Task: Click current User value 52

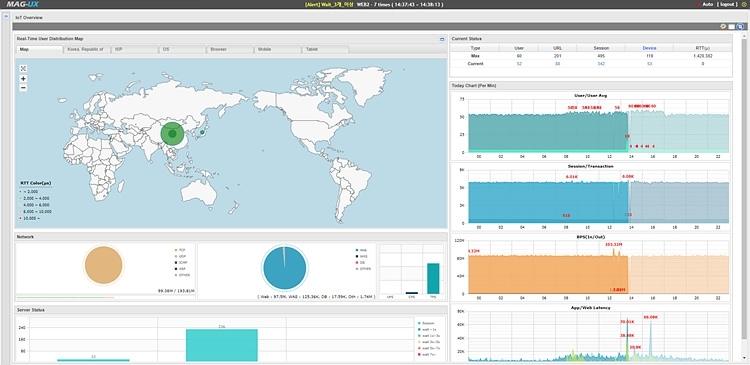Action: point(519,64)
